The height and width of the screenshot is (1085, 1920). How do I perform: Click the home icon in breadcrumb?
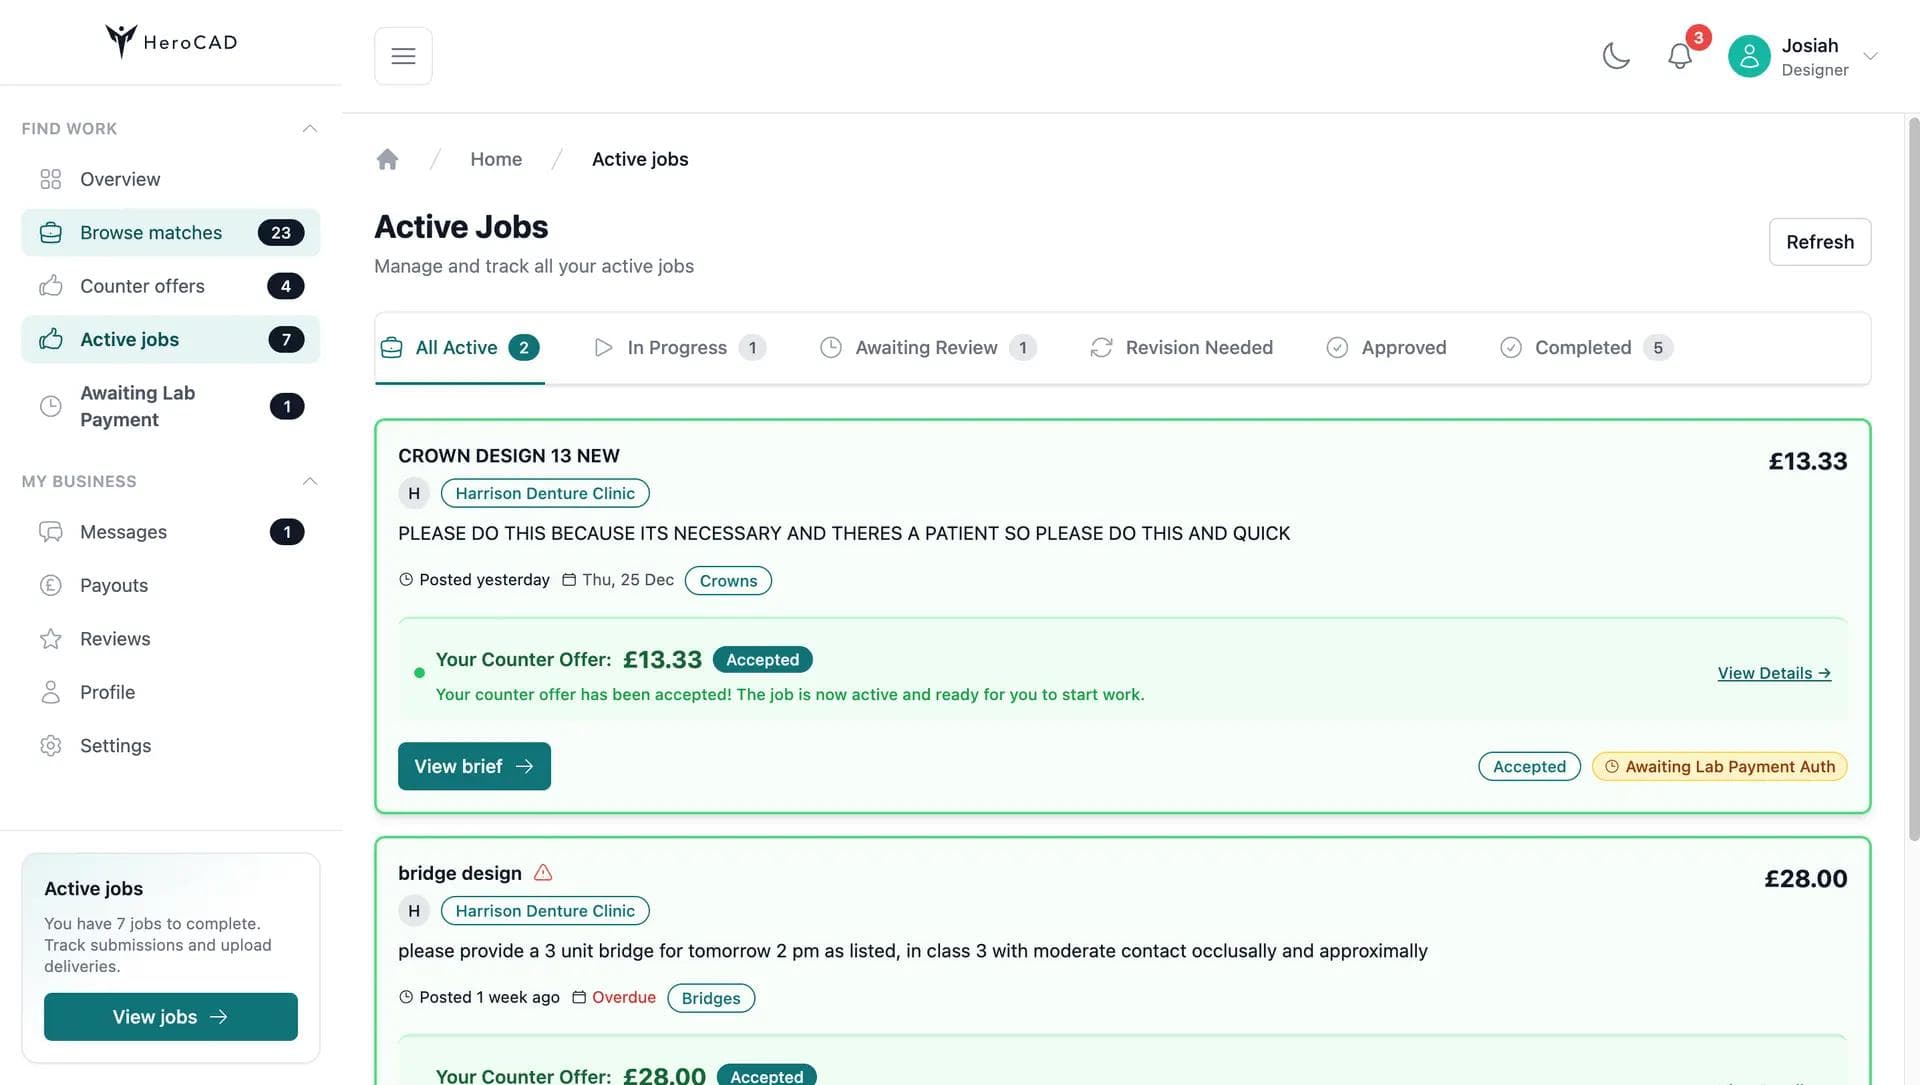tap(387, 159)
